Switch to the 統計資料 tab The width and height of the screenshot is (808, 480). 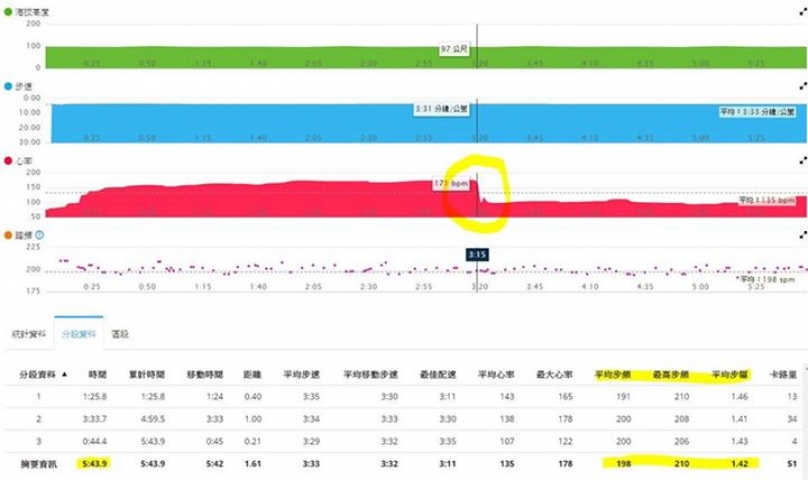tap(28, 334)
